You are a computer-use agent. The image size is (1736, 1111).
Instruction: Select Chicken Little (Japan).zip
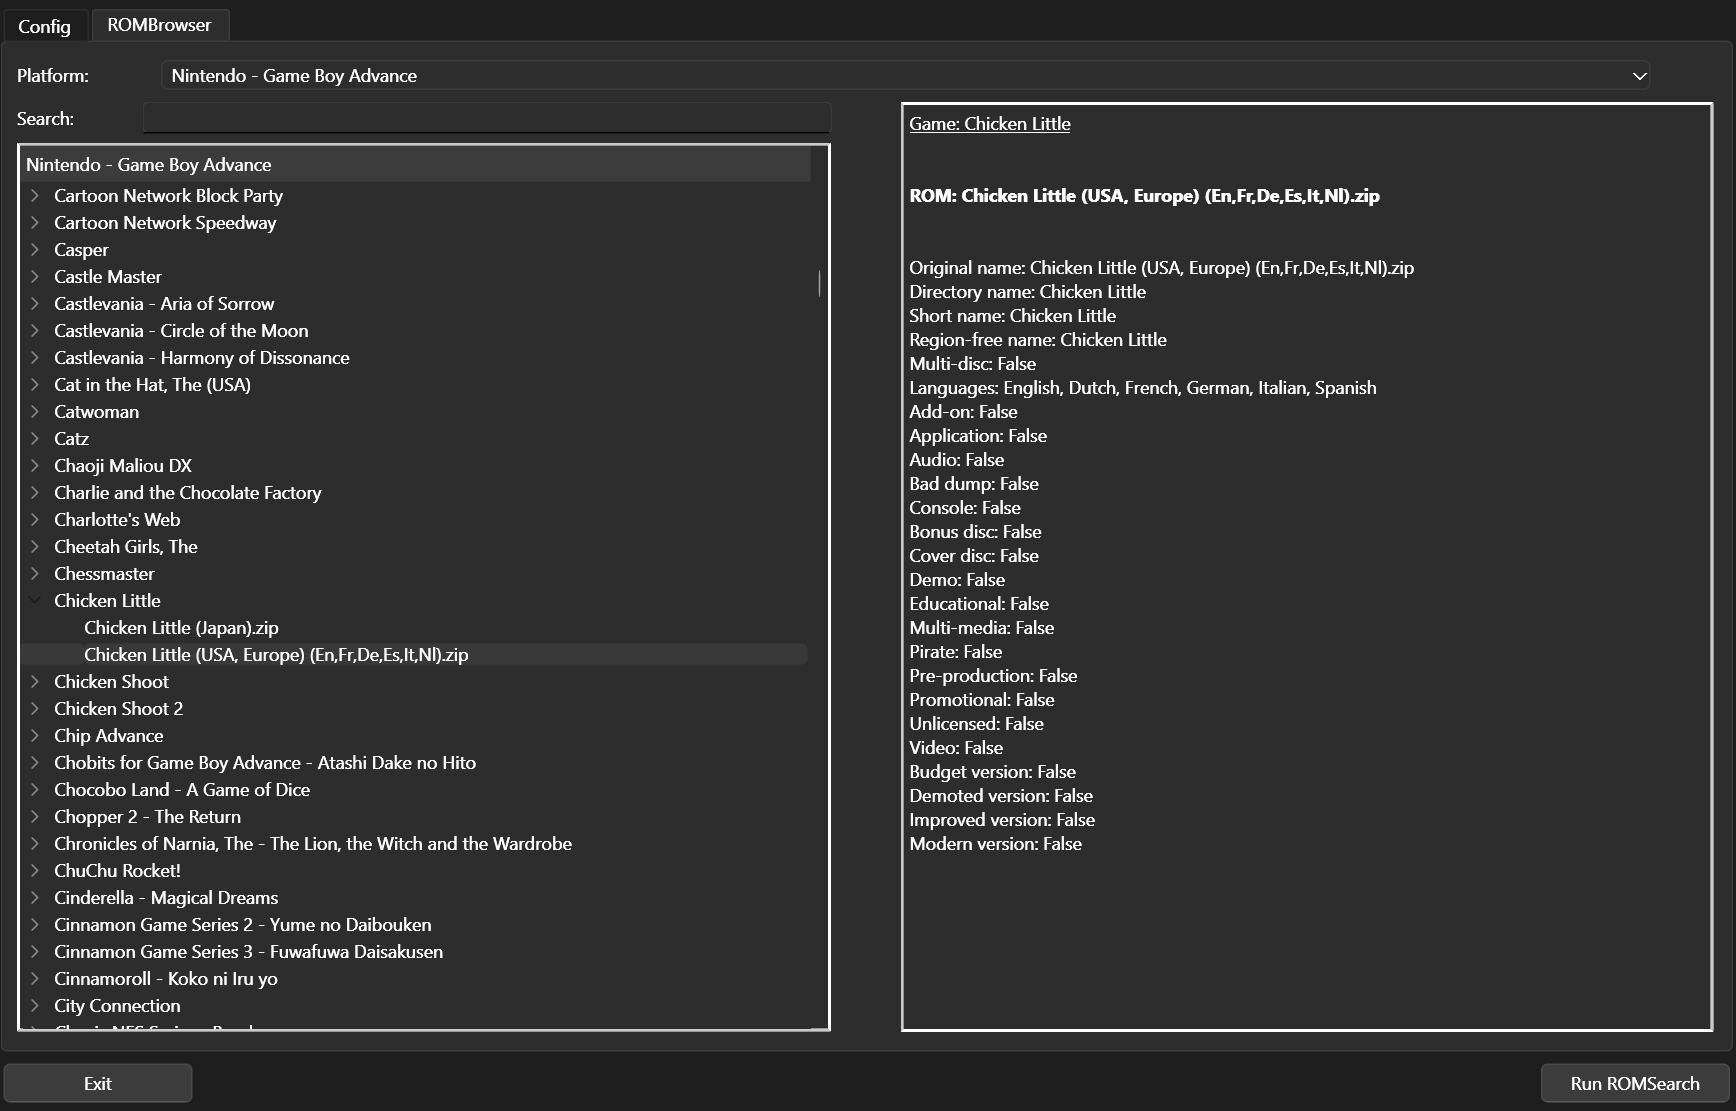tap(181, 628)
